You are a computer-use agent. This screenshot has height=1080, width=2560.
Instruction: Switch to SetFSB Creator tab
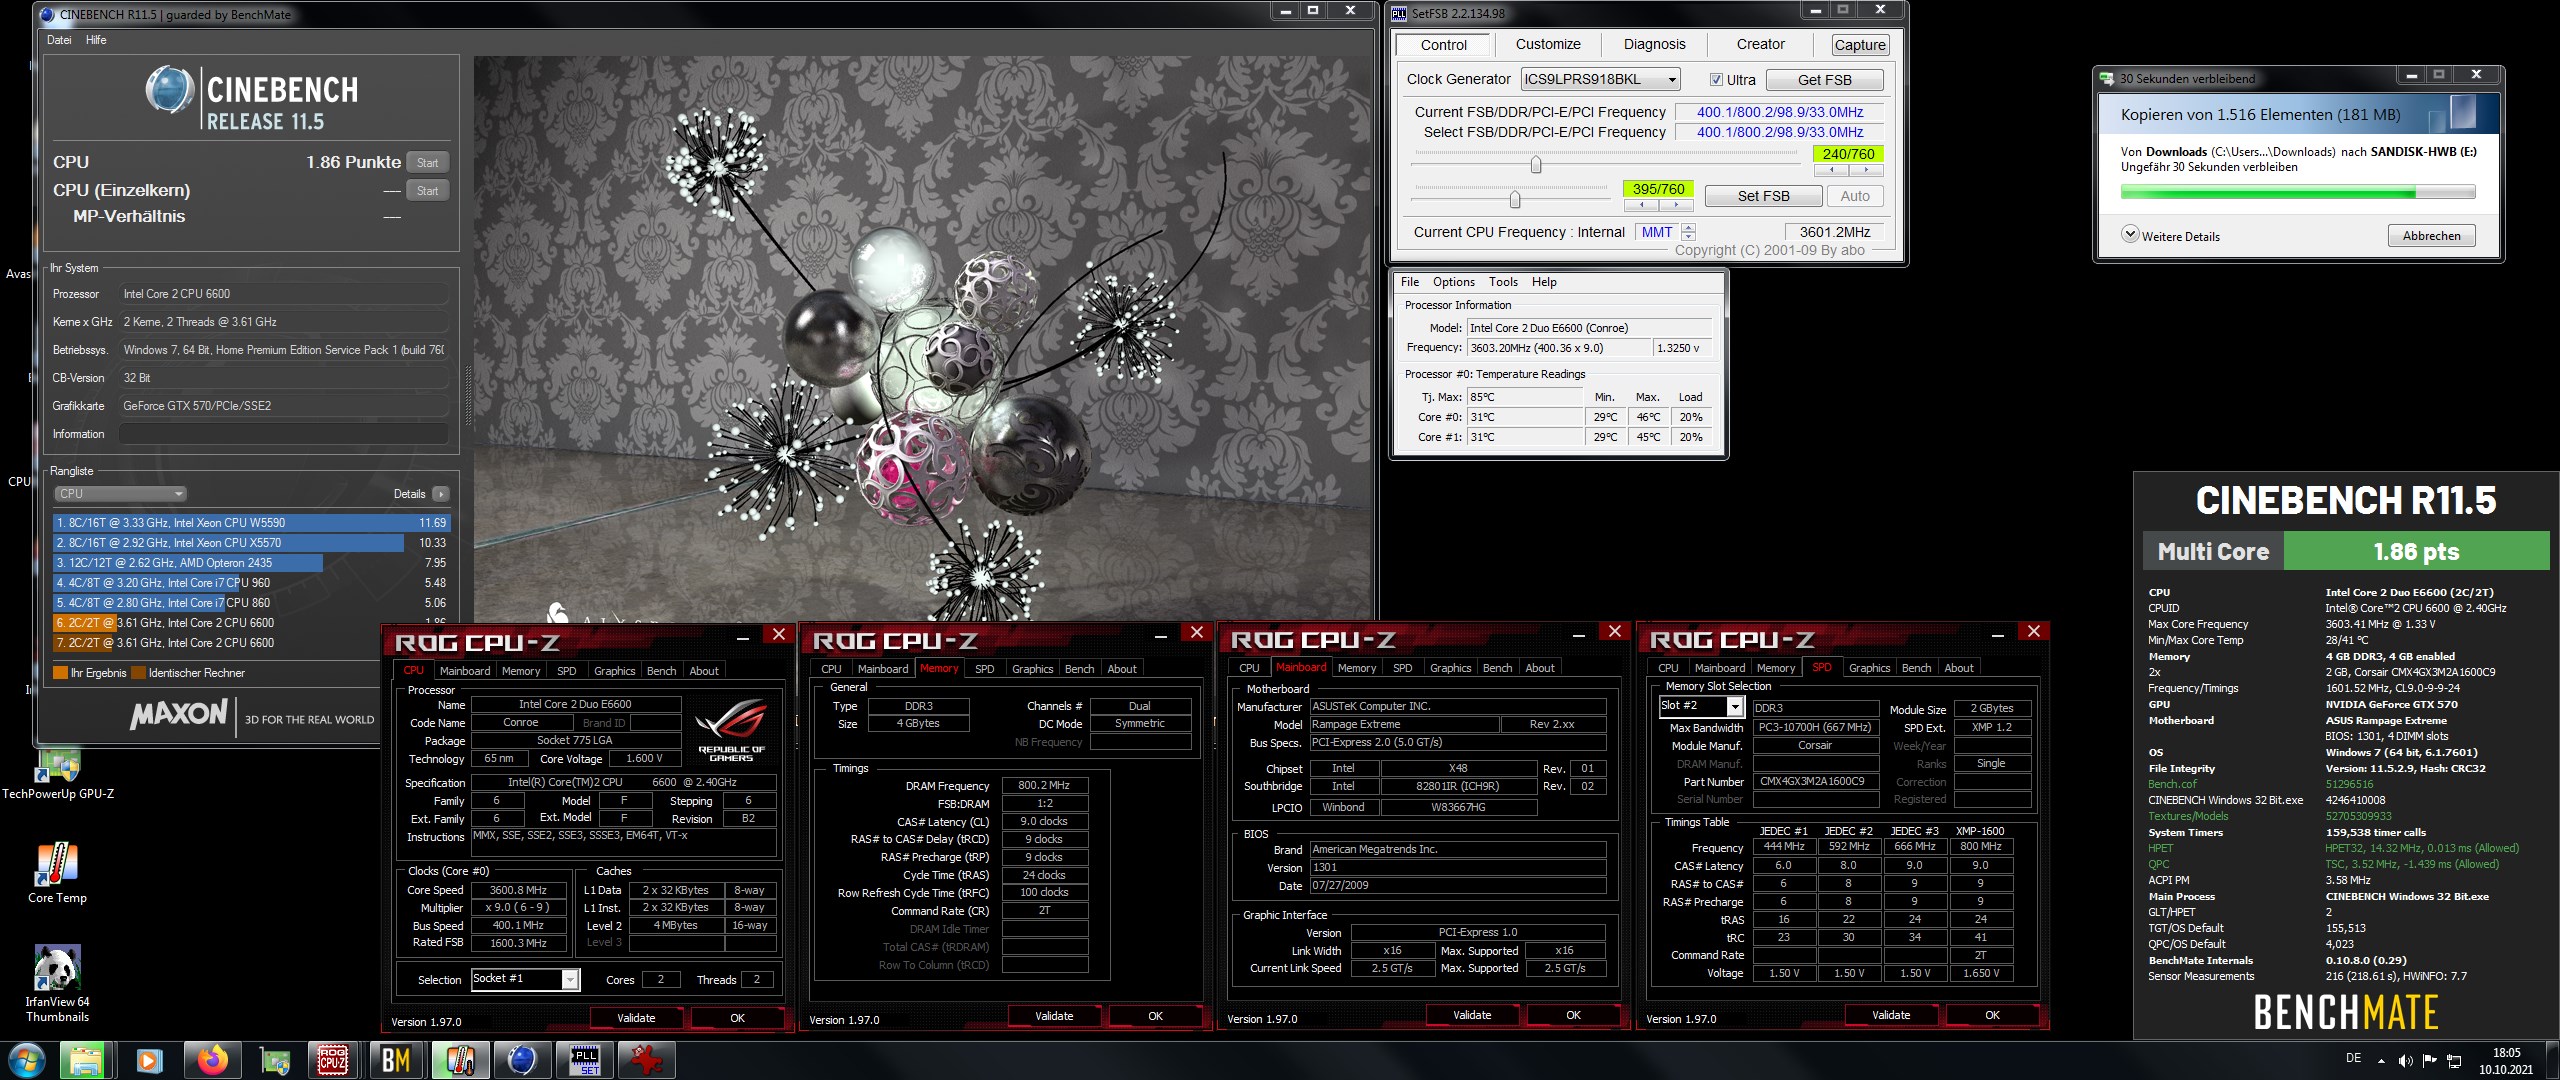point(1760,44)
